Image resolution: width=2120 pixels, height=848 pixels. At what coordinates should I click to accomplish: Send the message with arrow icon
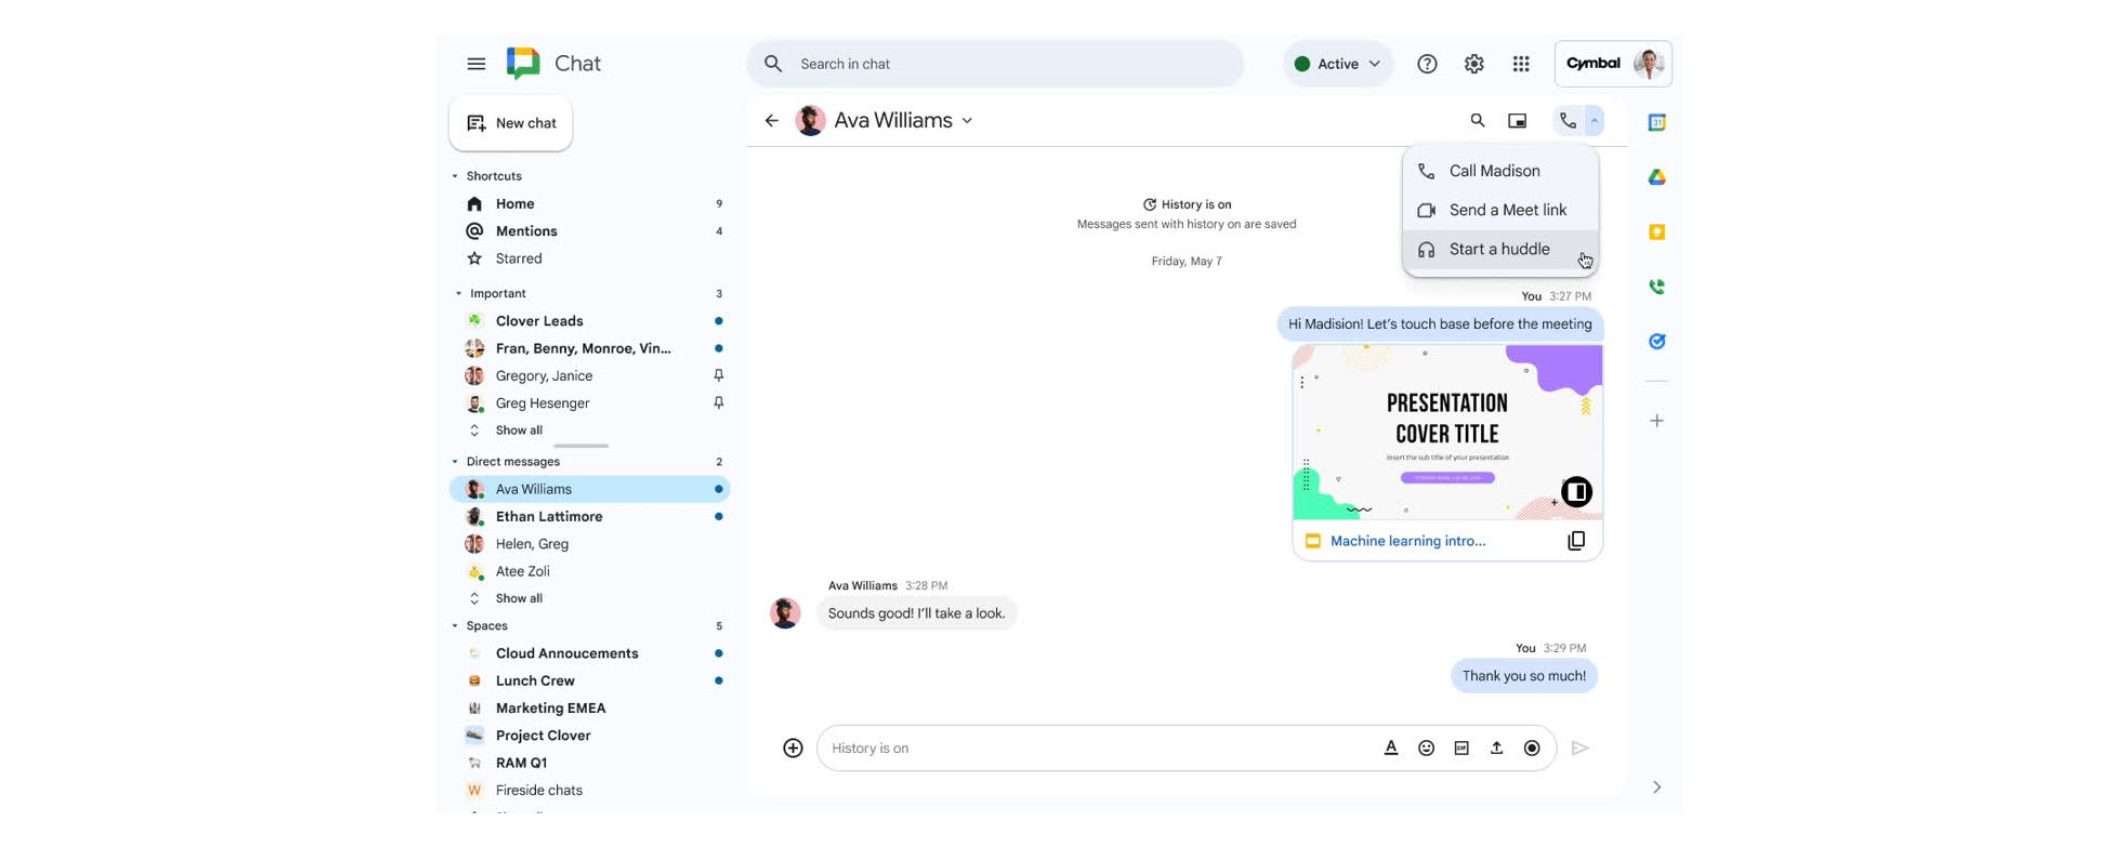click(1580, 748)
